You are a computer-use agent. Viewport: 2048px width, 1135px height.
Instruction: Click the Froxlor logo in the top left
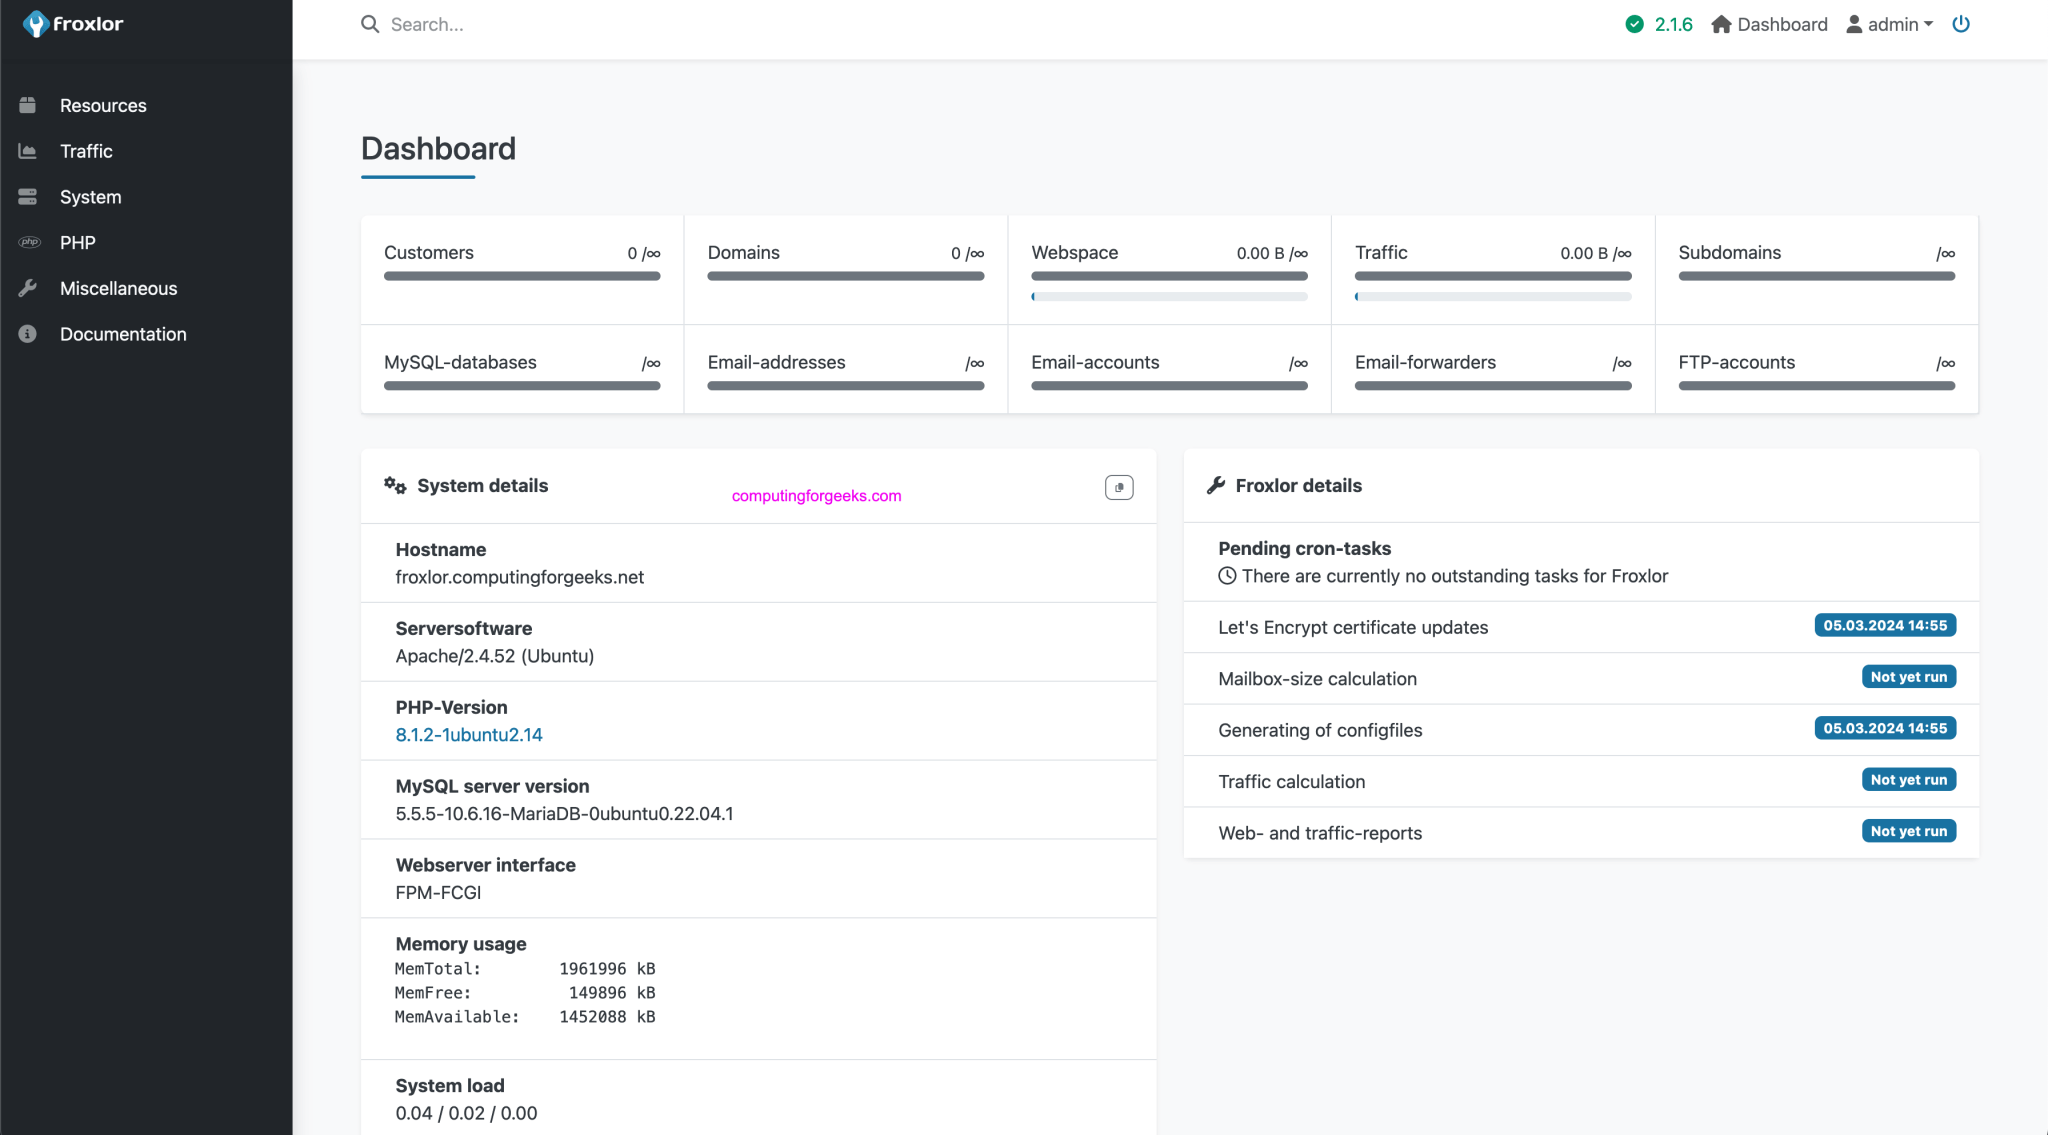coord(74,23)
